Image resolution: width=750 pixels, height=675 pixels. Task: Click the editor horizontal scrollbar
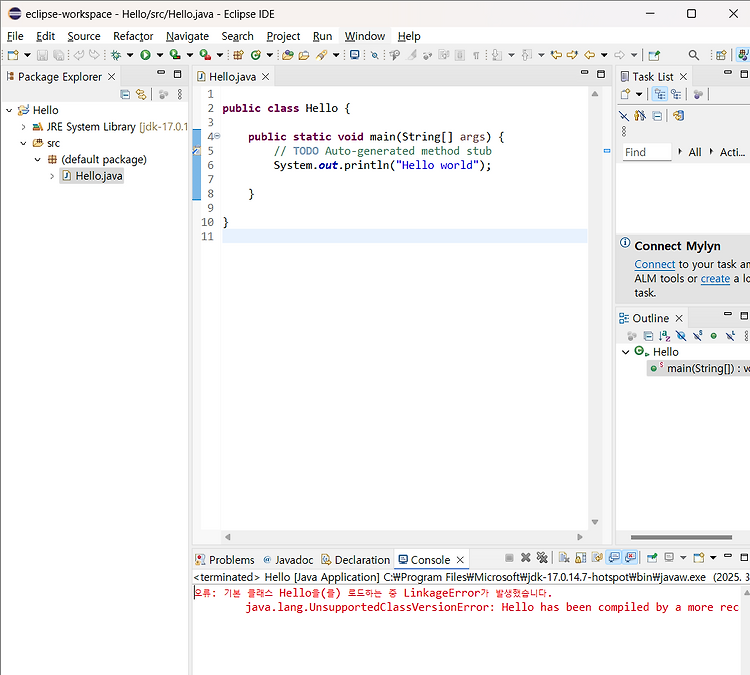400,537
